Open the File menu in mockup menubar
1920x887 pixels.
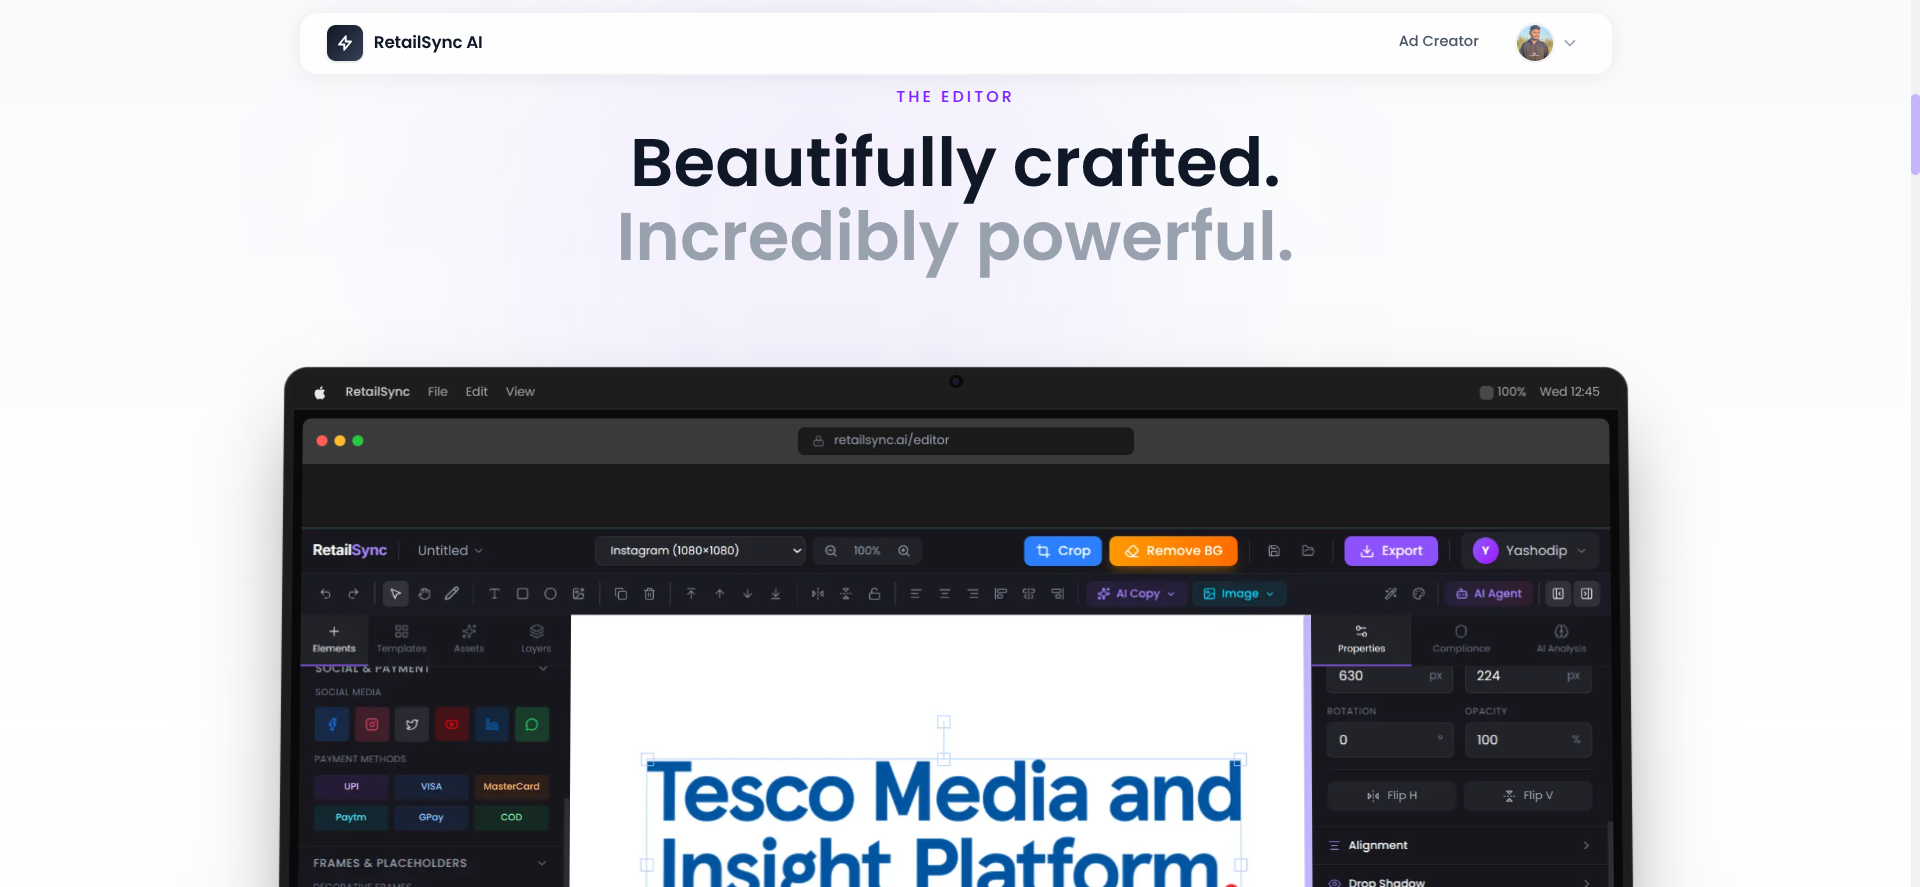pyautogui.click(x=438, y=392)
